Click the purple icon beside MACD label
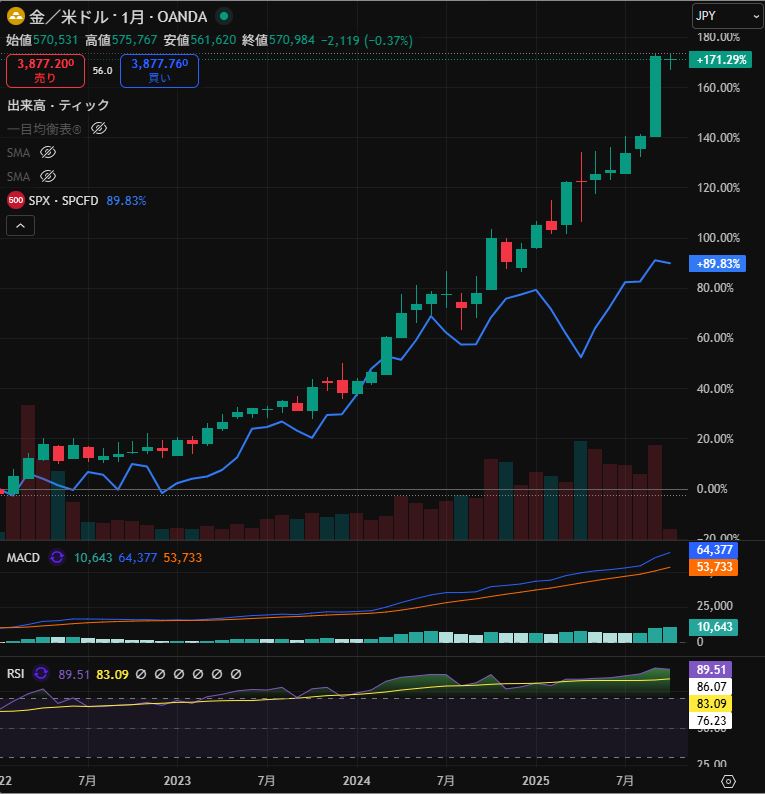Image resolution: width=765 pixels, height=794 pixels. (x=56, y=557)
